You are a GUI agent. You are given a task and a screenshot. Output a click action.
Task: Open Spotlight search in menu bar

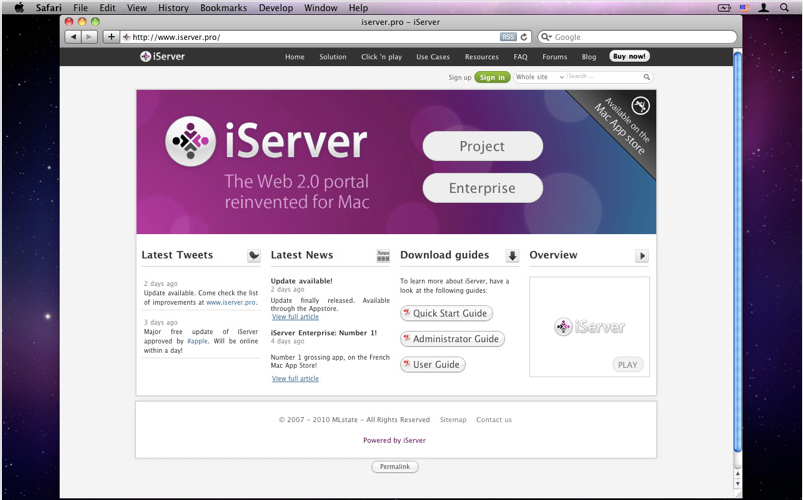pyautogui.click(x=784, y=8)
